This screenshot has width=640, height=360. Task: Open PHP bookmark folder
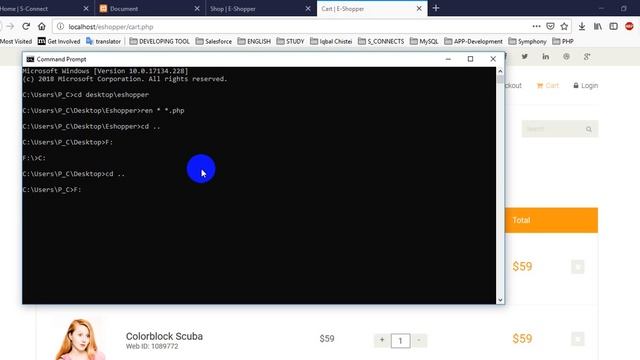[563, 41]
